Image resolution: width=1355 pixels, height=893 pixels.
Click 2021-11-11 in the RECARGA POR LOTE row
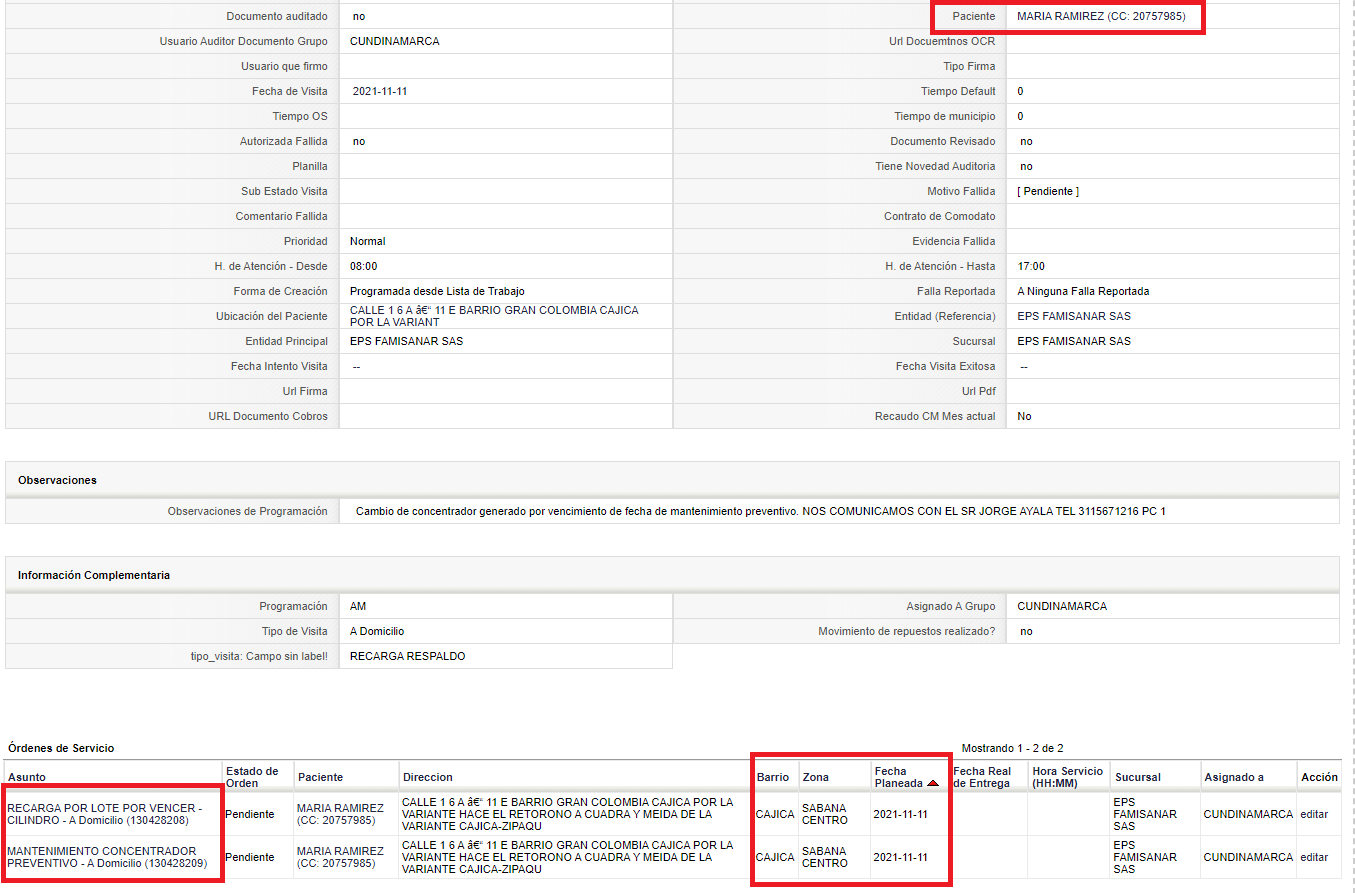click(900, 814)
